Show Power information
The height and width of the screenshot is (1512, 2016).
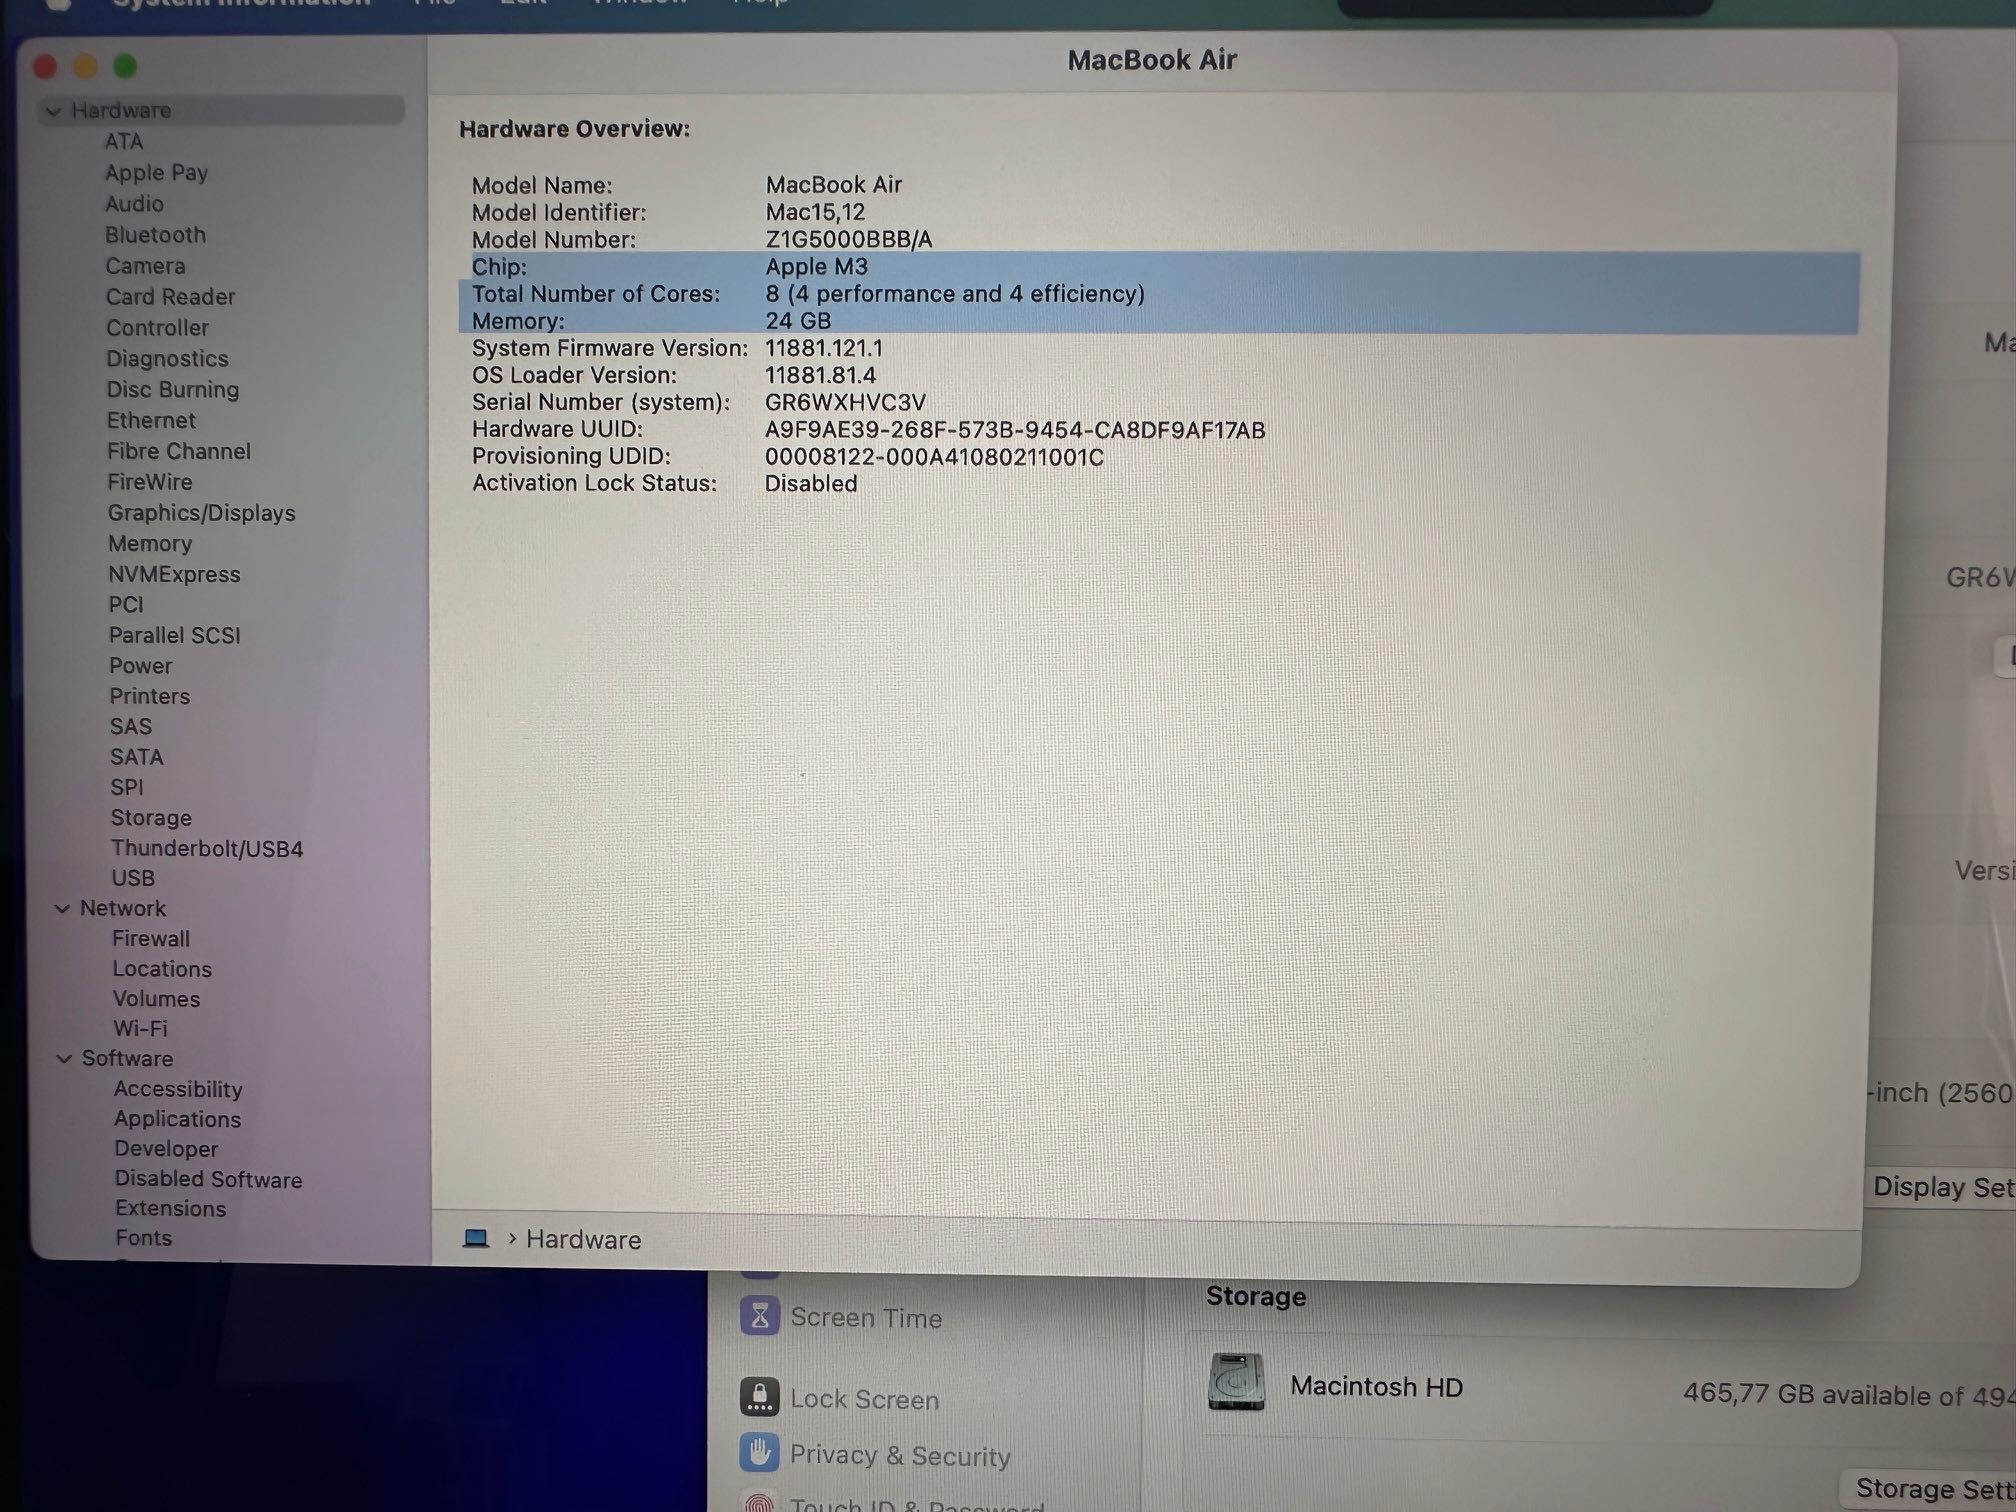click(140, 666)
